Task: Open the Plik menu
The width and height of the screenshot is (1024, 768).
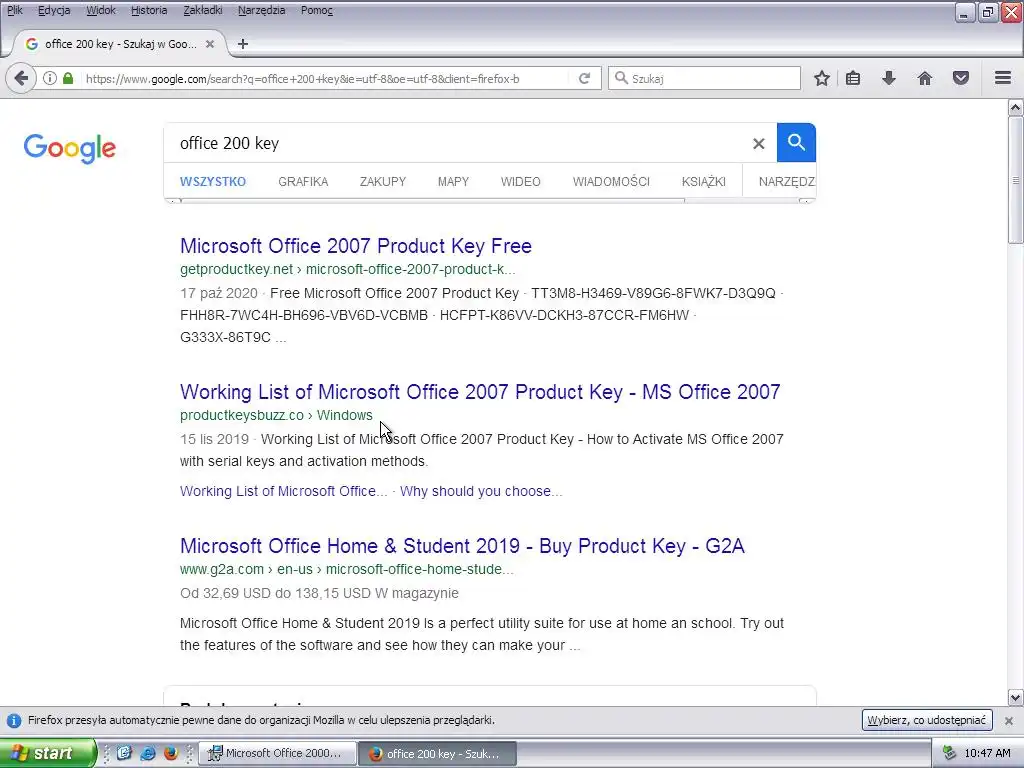Action: (14, 10)
